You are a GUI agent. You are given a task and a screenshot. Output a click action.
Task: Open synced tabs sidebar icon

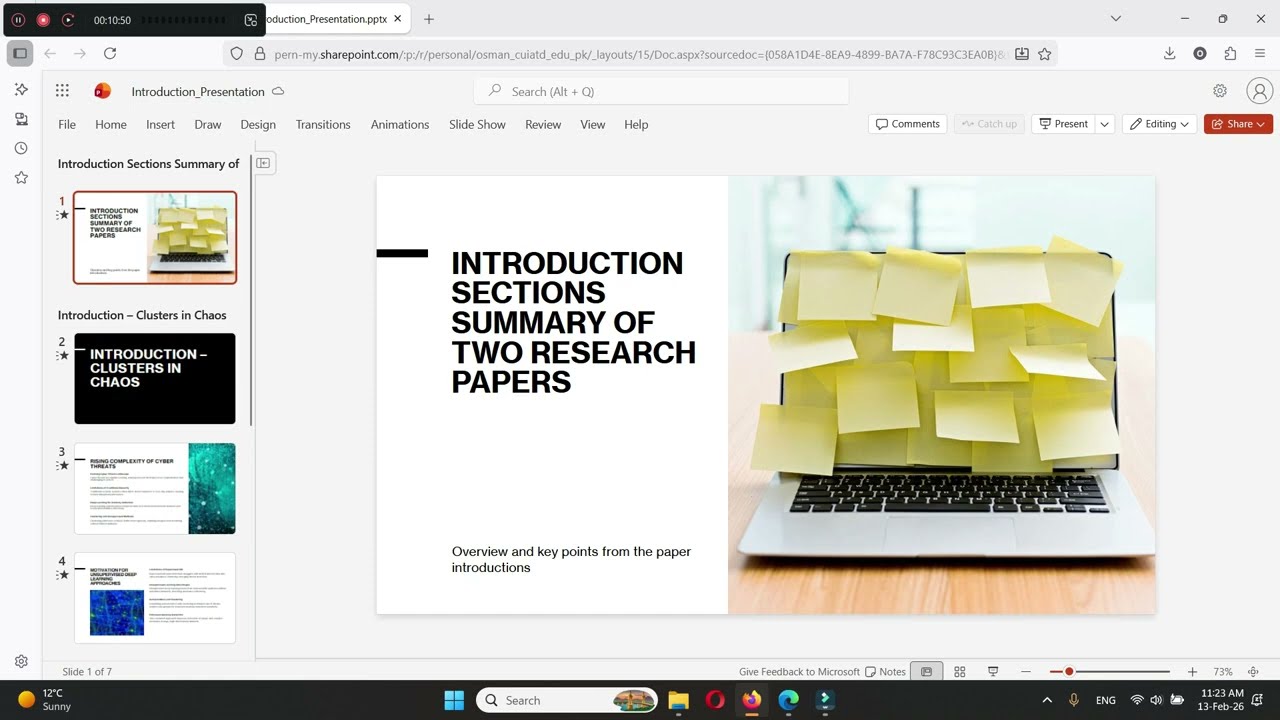[21, 119]
